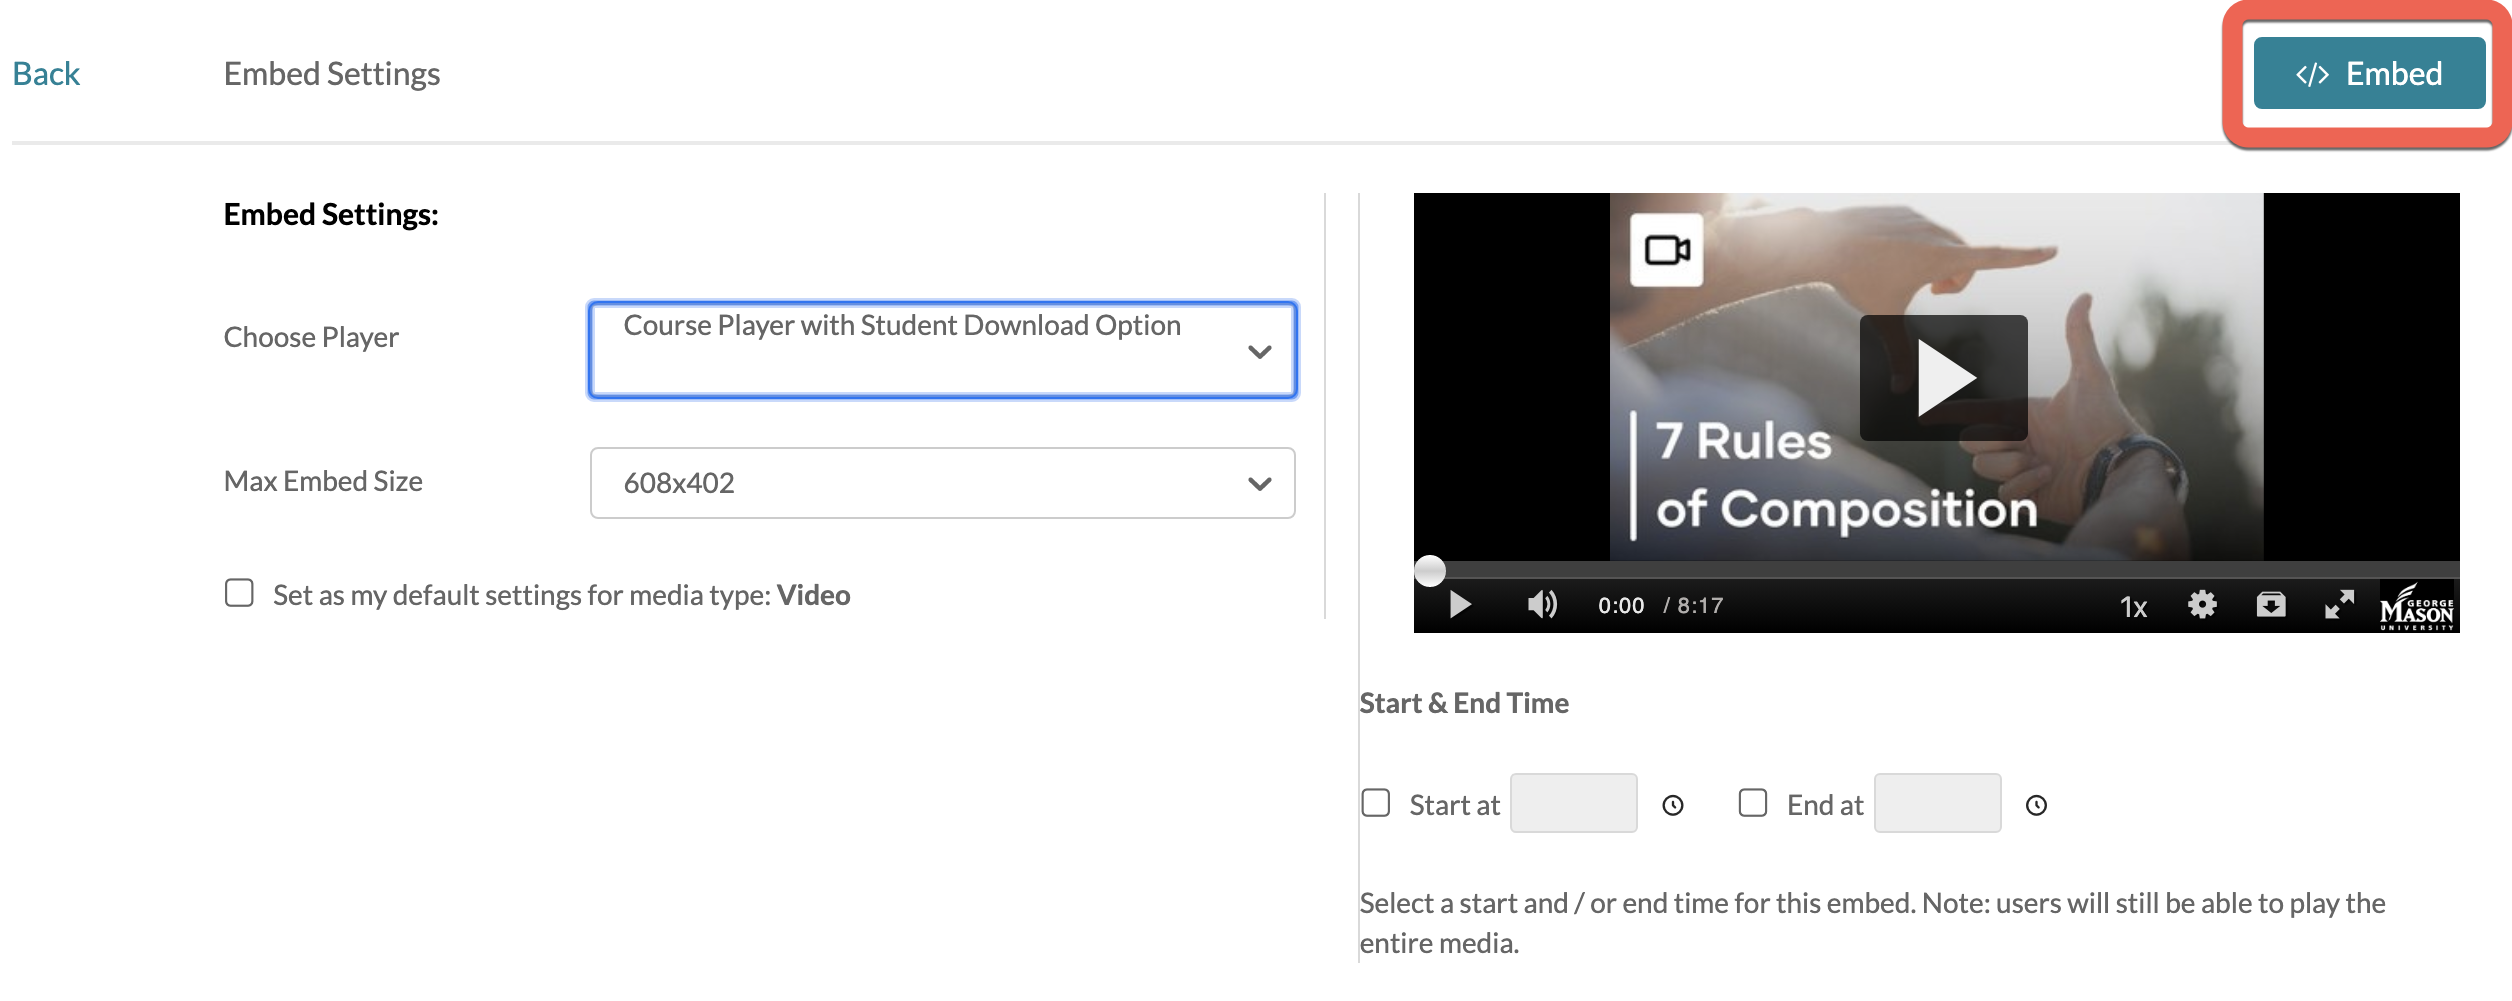Enter fullscreen with the expand arrows icon
This screenshot has height=1001, width=2512.
(x=2338, y=605)
